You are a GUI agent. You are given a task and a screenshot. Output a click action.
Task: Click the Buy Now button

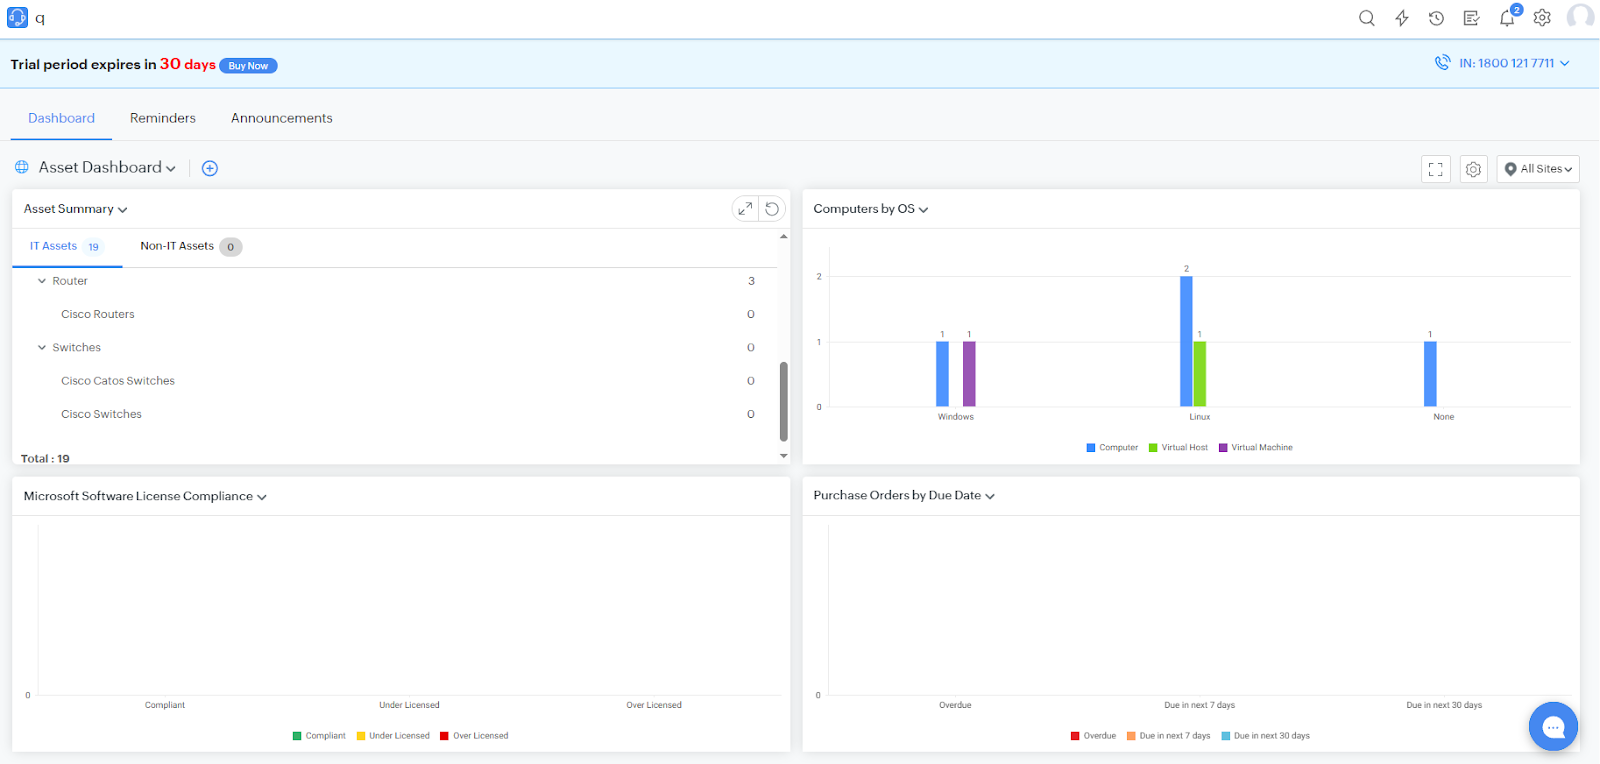tap(248, 66)
